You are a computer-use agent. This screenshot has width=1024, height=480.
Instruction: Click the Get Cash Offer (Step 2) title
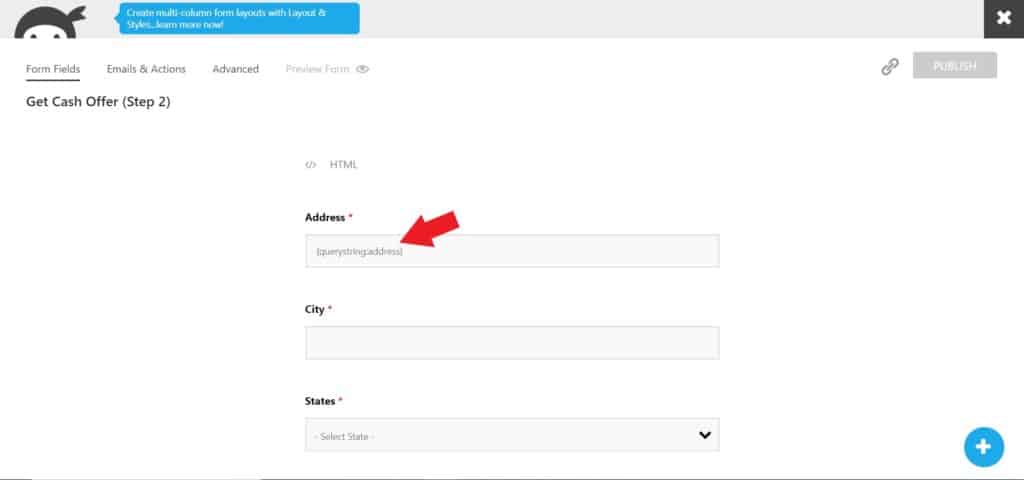click(98, 103)
